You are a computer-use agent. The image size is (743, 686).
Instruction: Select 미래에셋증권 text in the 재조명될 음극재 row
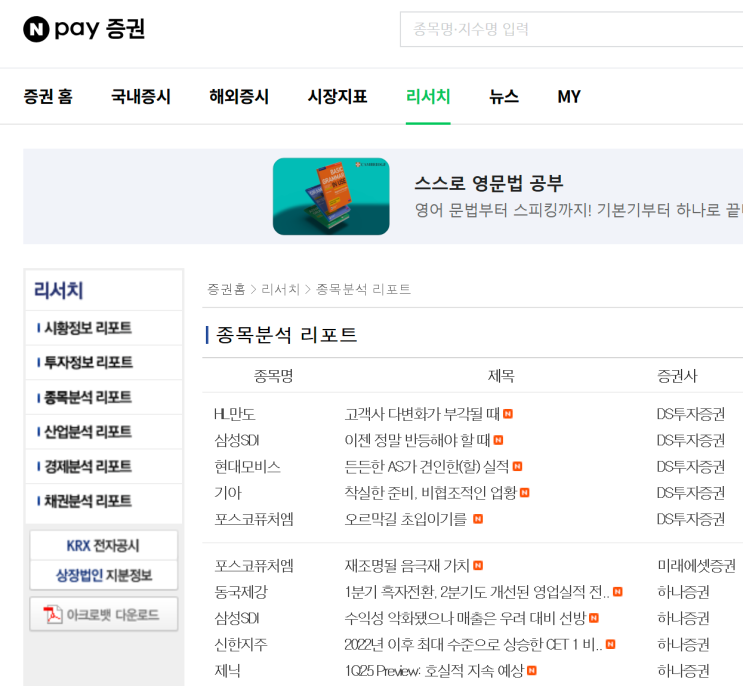[x=697, y=566]
